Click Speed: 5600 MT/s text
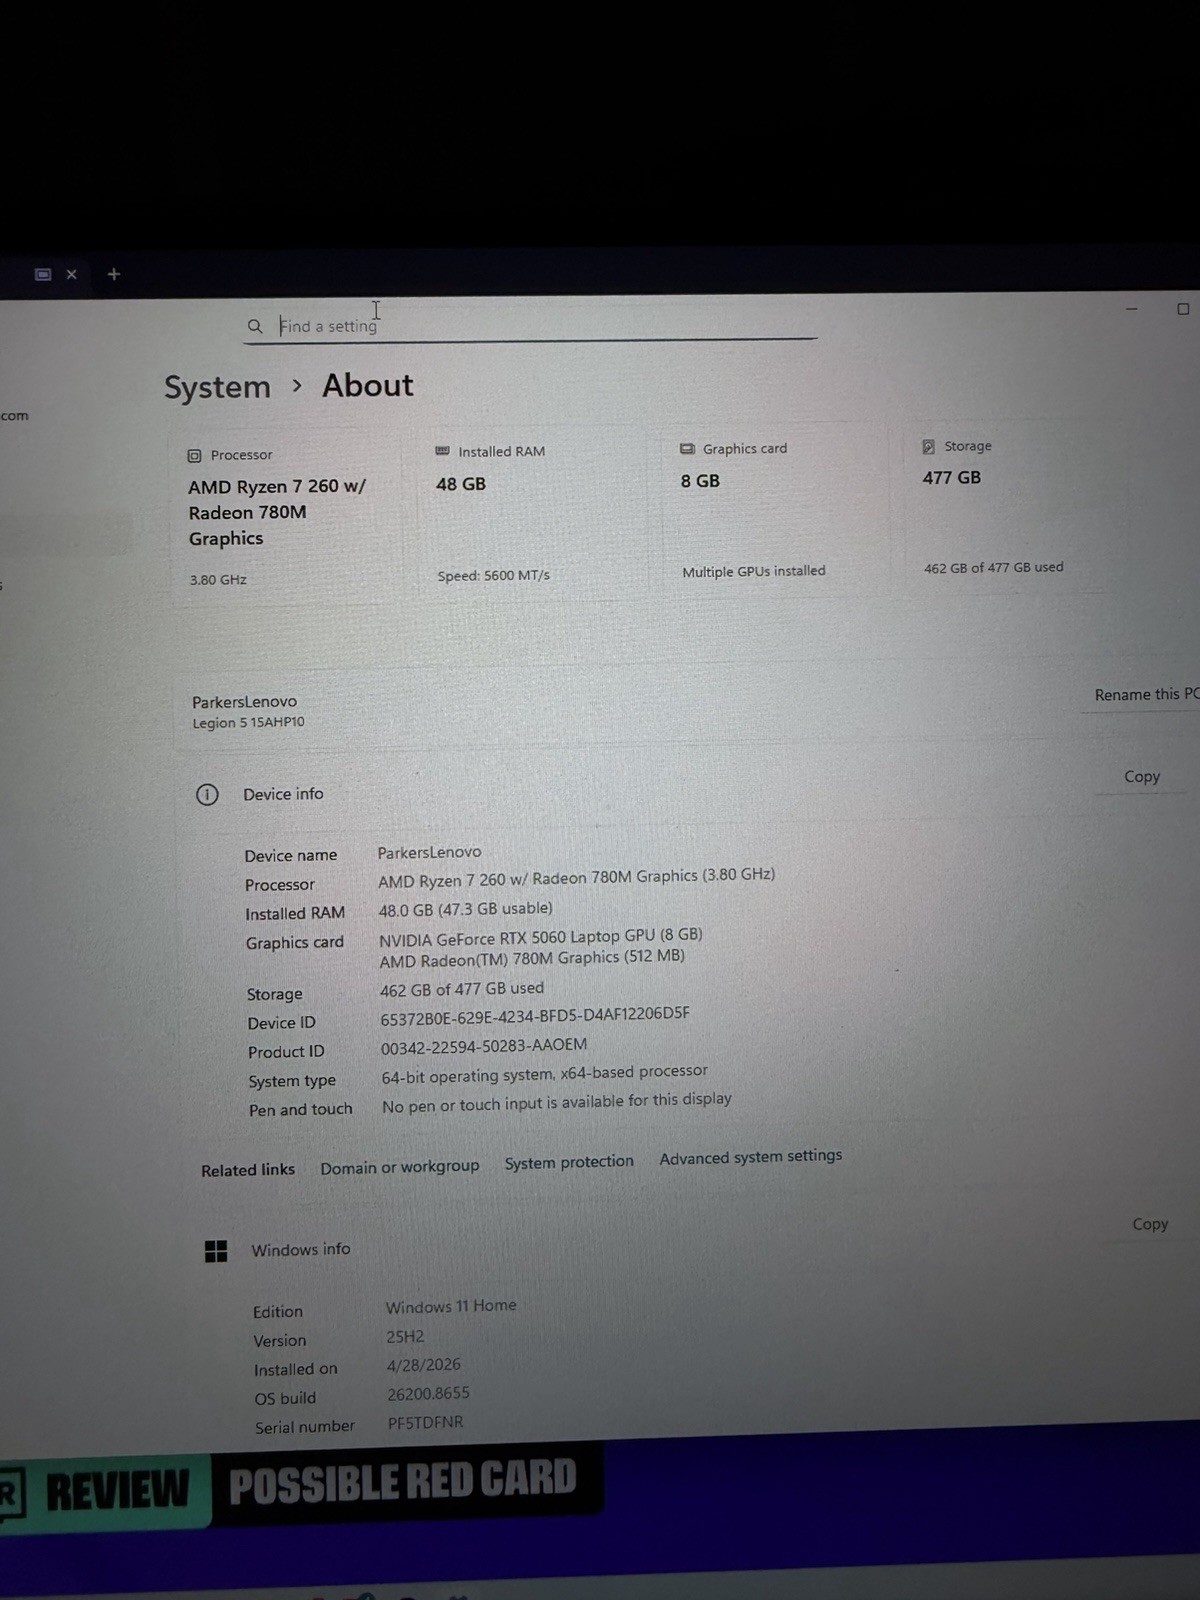Screen dimensions: 1200x1600 (494, 576)
